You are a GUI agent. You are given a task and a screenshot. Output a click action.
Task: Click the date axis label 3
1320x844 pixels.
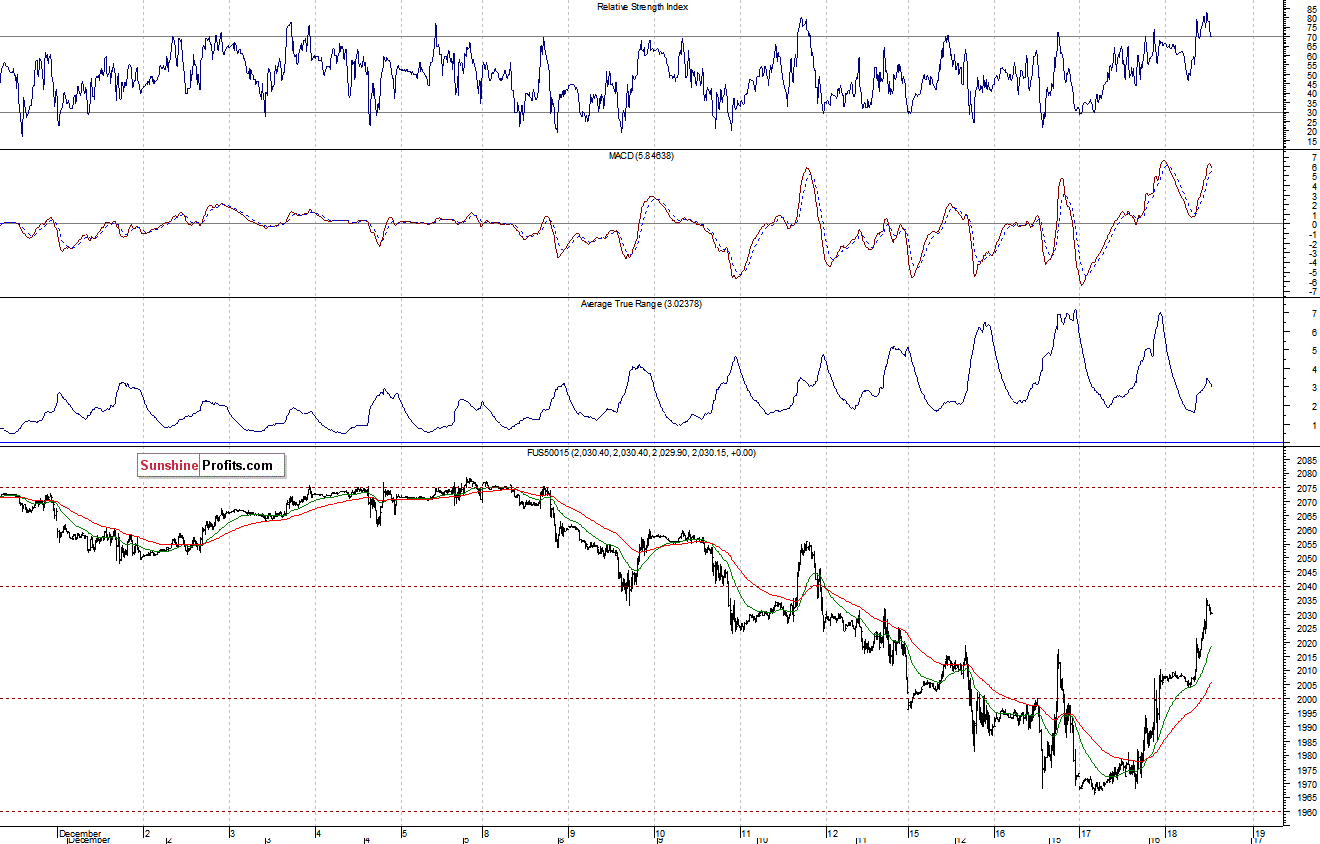tap(232, 833)
